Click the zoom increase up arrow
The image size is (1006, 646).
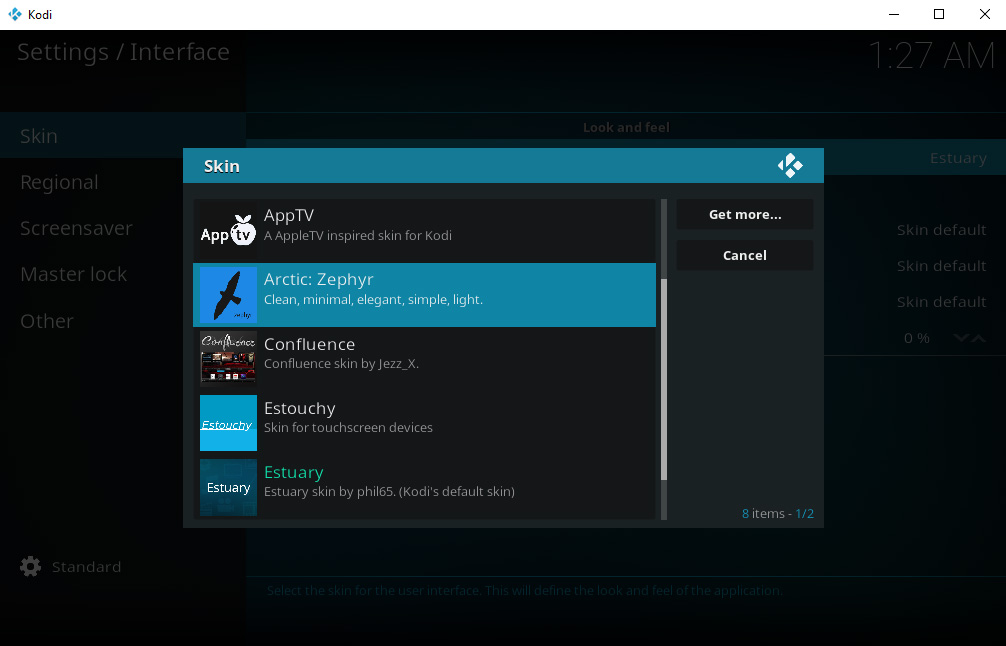coord(978,338)
